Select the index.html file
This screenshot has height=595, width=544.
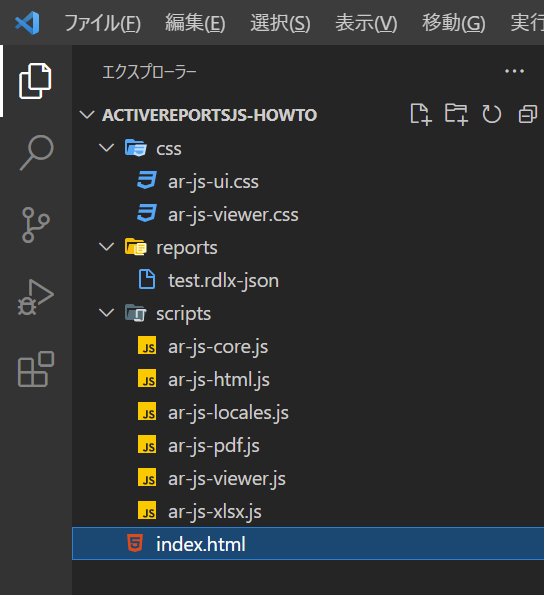coord(308,544)
